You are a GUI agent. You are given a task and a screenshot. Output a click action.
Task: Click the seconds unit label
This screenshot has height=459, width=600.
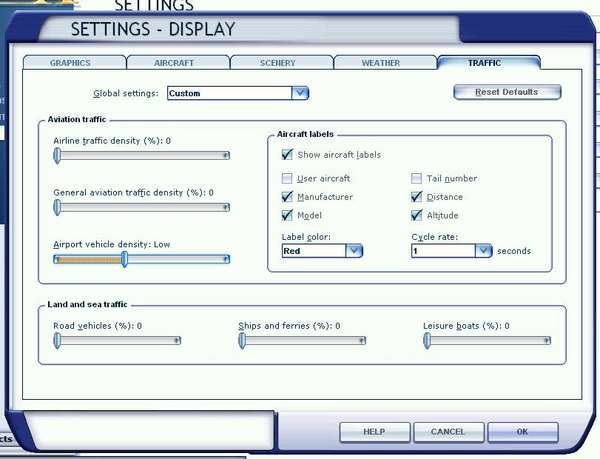coord(514,251)
